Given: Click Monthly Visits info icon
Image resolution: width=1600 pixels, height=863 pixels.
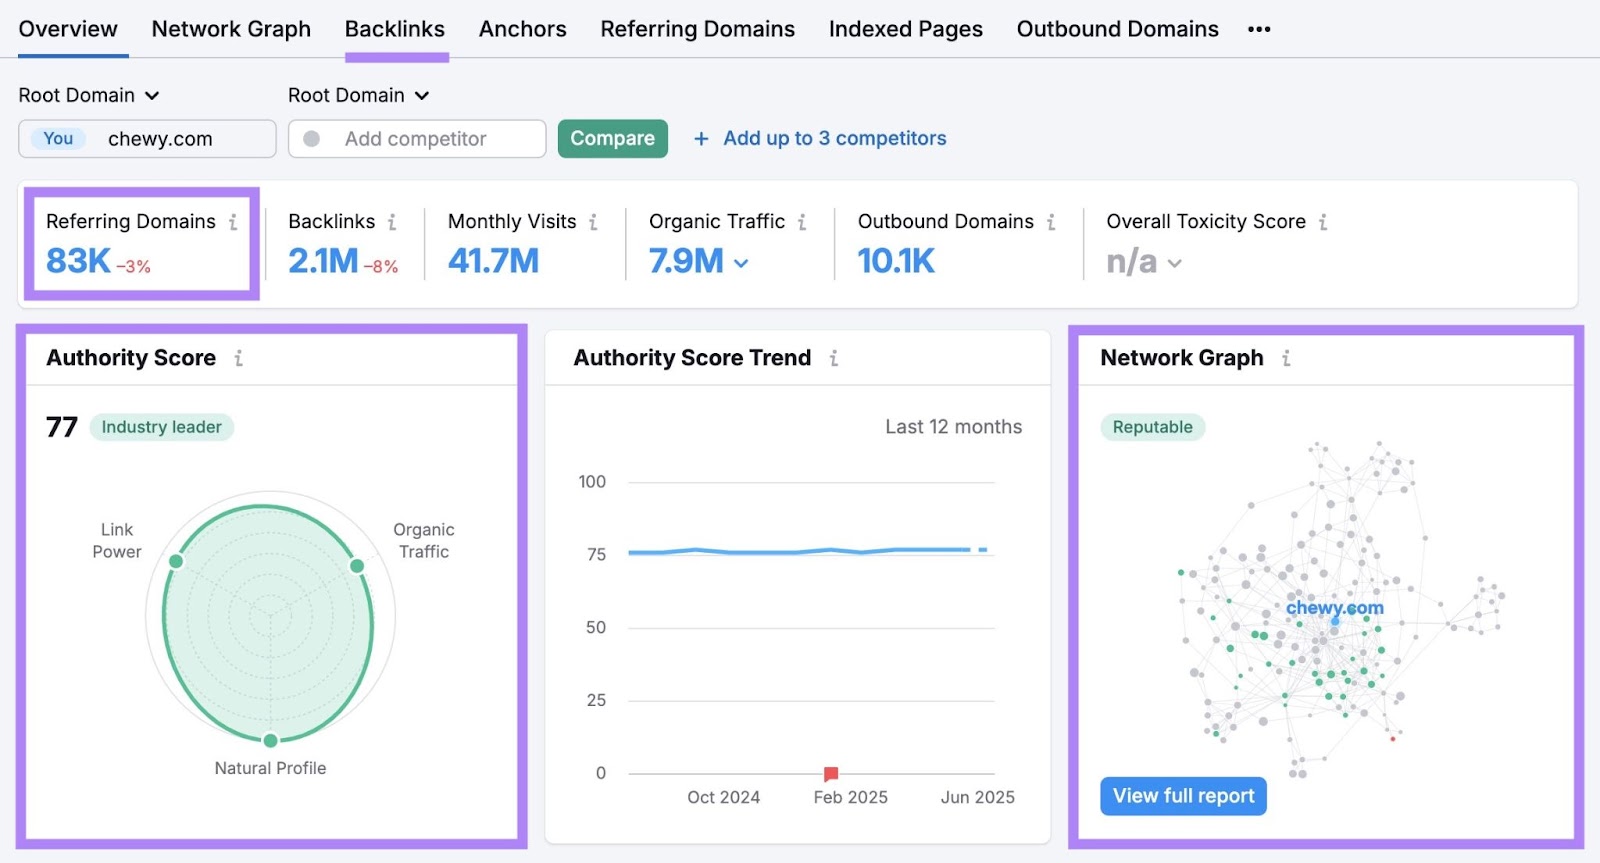Looking at the screenshot, I should tap(593, 222).
